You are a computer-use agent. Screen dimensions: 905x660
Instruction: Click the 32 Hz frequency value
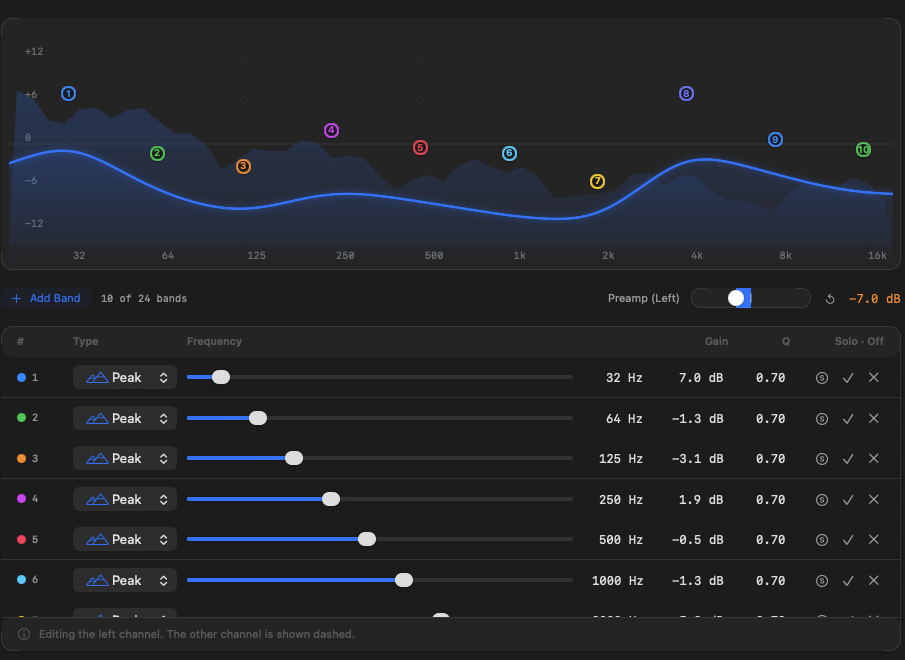tap(624, 378)
